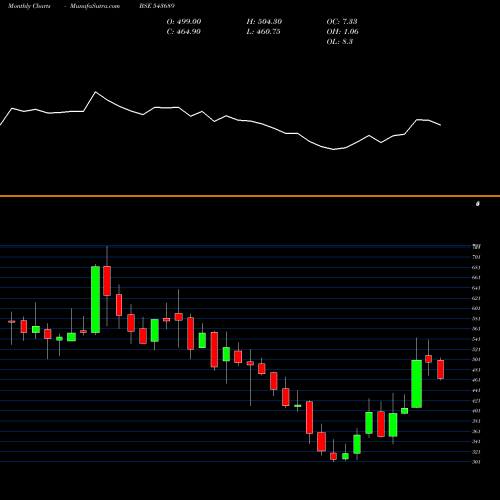Click the 401 price axis label
The height and width of the screenshot is (500, 500).
(476, 411)
